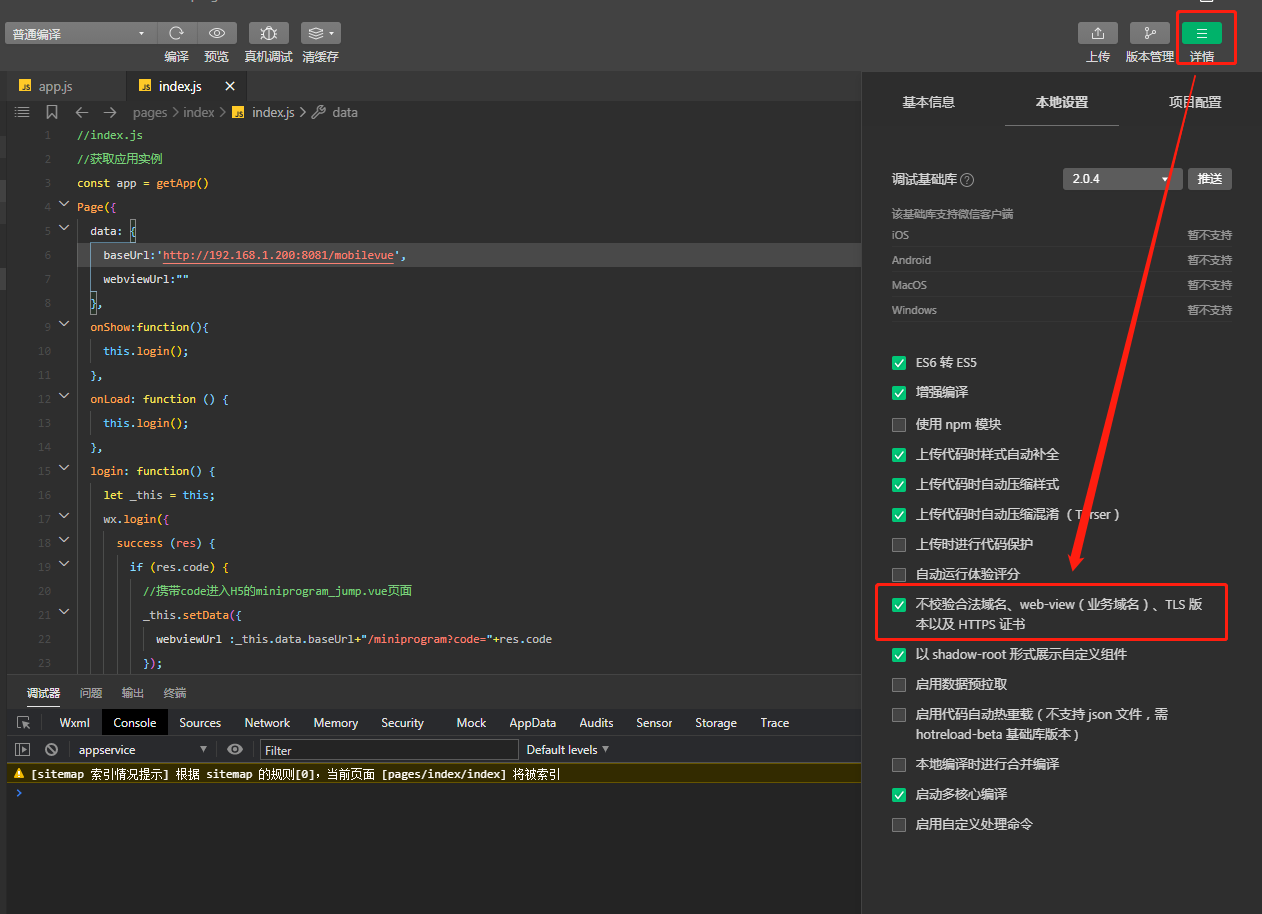This screenshot has height=914, width=1262.
Task: Expand the Default levels dropdown
Action: click(x=567, y=749)
